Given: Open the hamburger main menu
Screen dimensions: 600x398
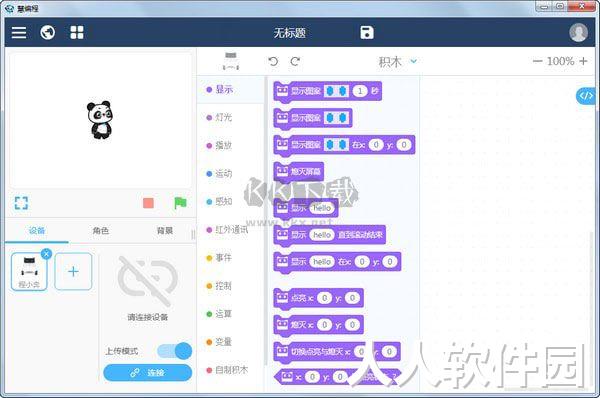Looking at the screenshot, I should pyautogui.click(x=19, y=33).
